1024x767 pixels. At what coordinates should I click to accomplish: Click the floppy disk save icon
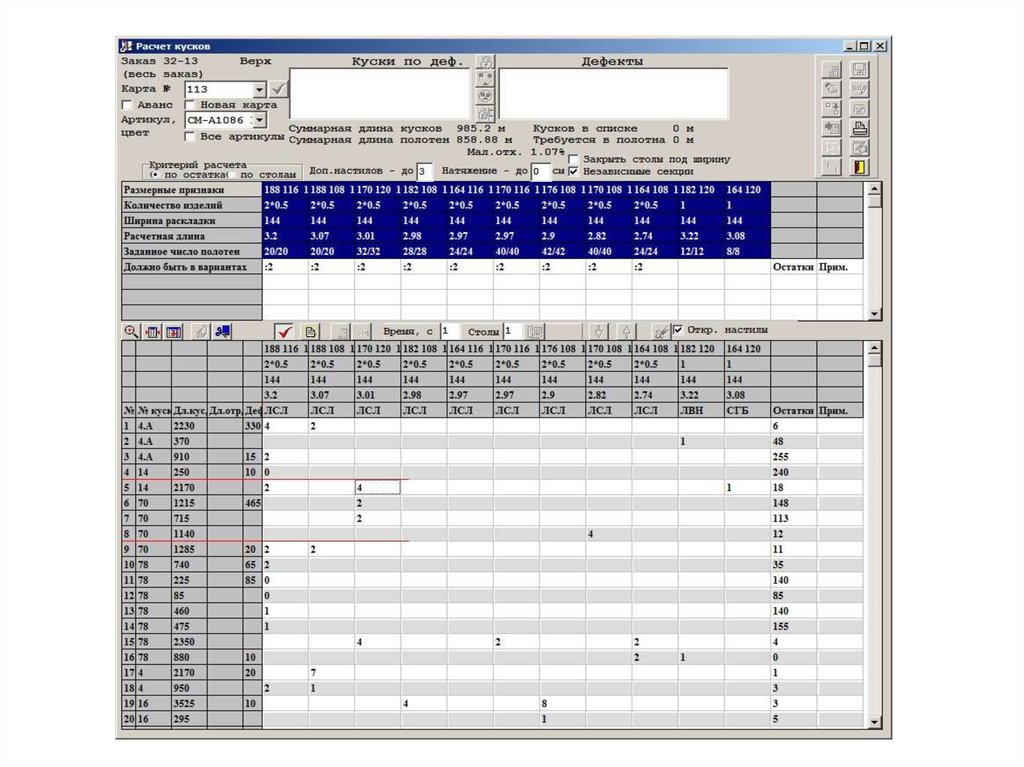click(858, 70)
